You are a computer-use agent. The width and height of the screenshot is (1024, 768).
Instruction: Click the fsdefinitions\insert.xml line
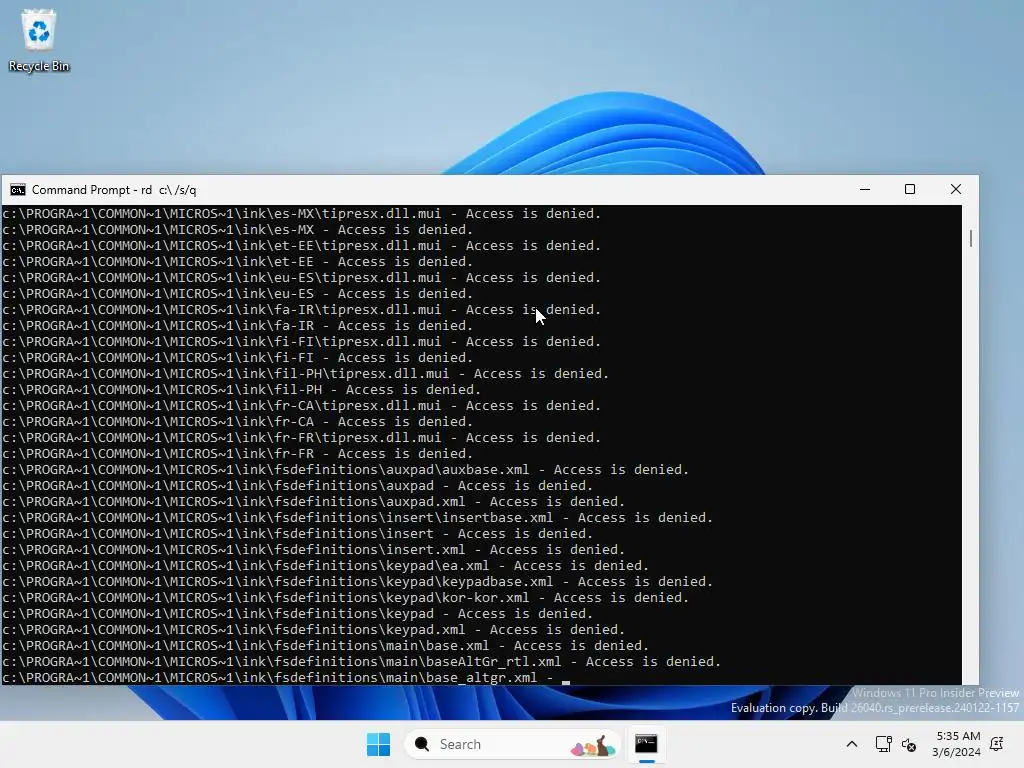pyautogui.click(x=313, y=550)
